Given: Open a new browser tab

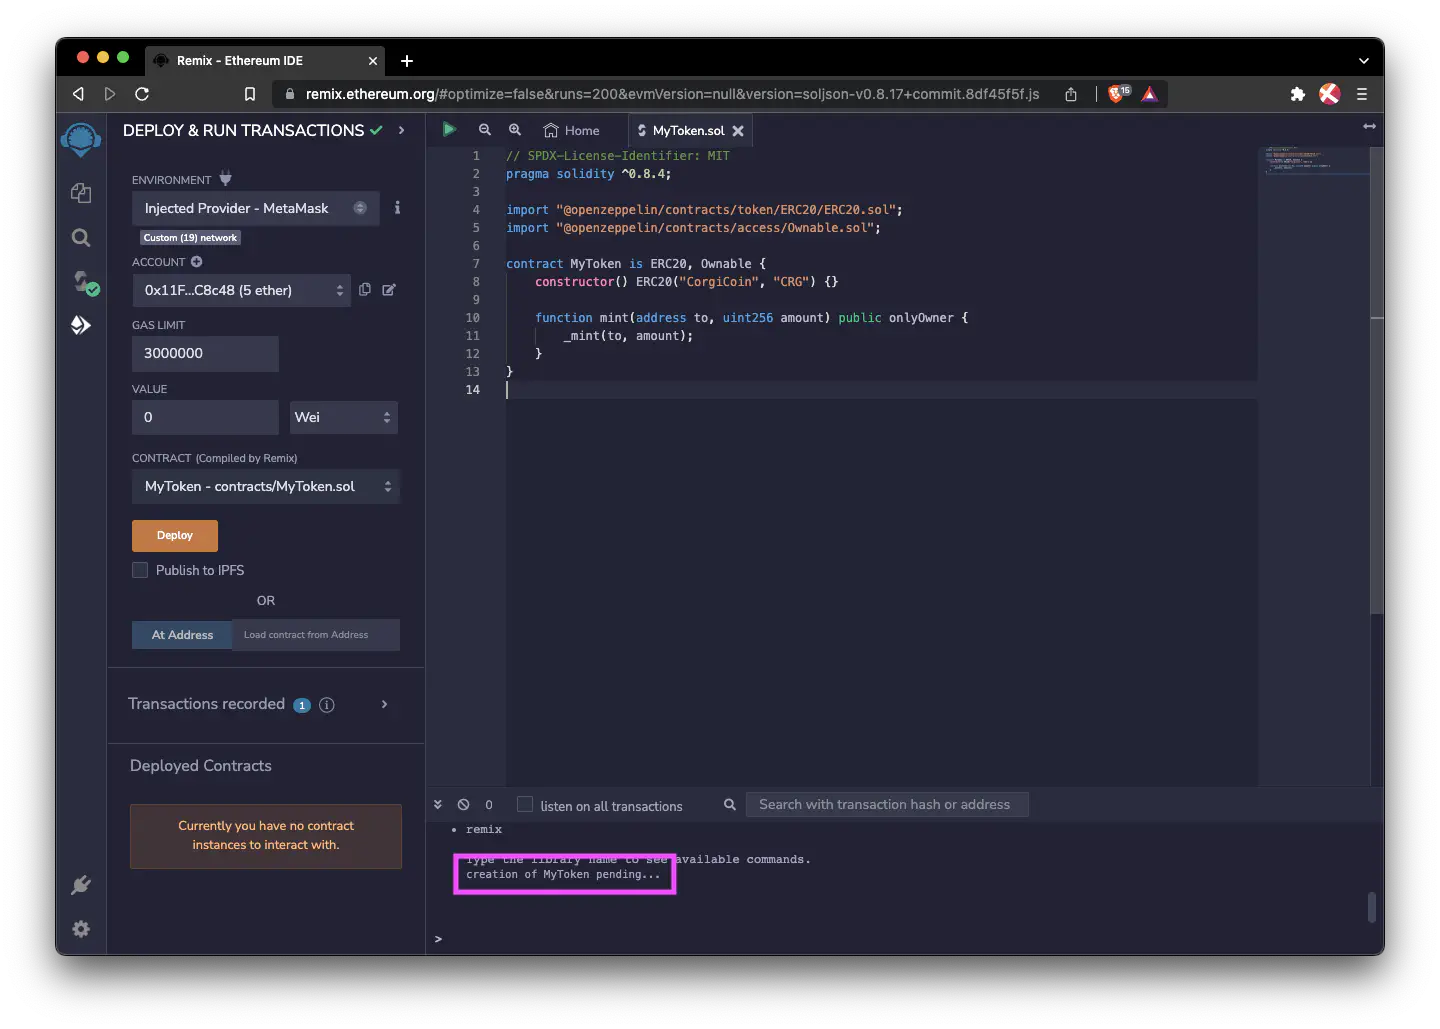Looking at the screenshot, I should pos(407,61).
